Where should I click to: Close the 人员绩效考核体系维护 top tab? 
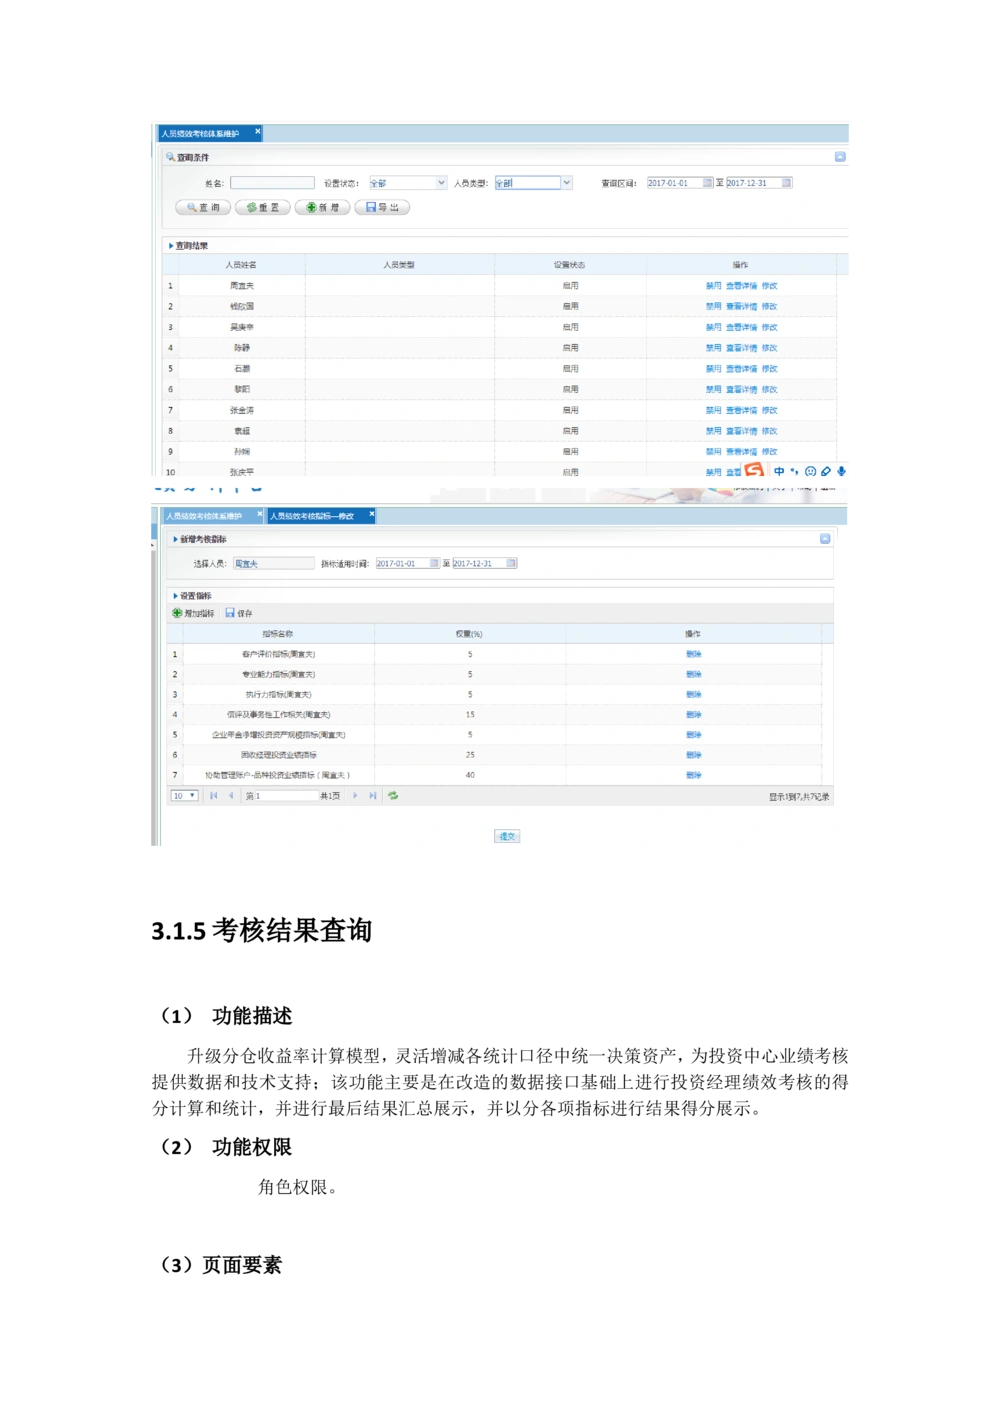(x=257, y=131)
